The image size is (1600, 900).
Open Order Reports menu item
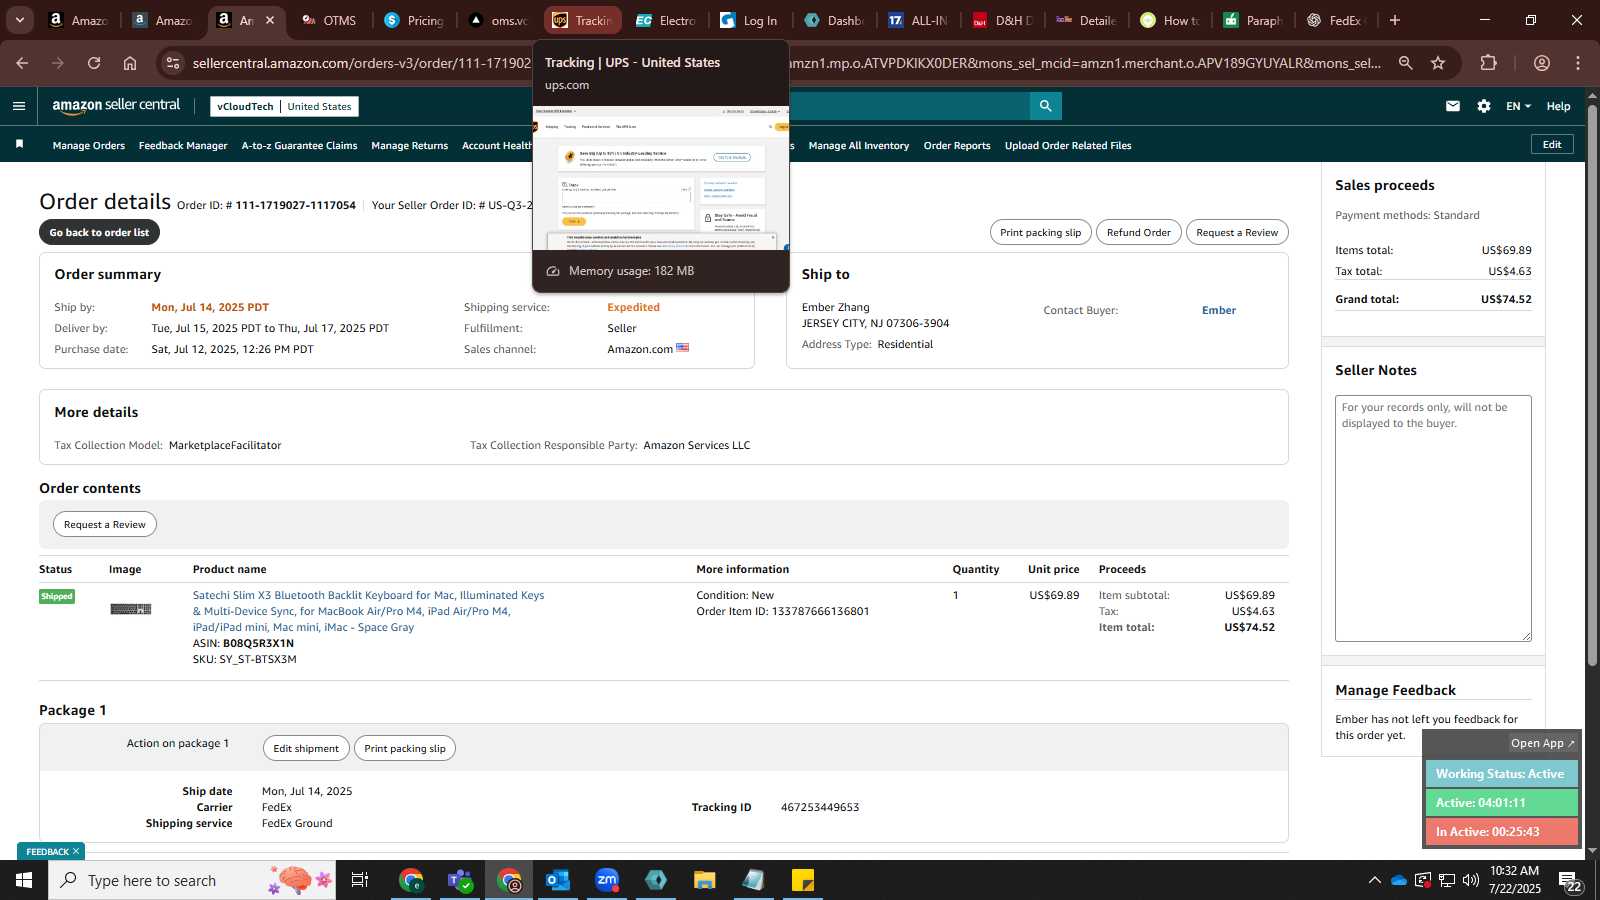tap(957, 146)
